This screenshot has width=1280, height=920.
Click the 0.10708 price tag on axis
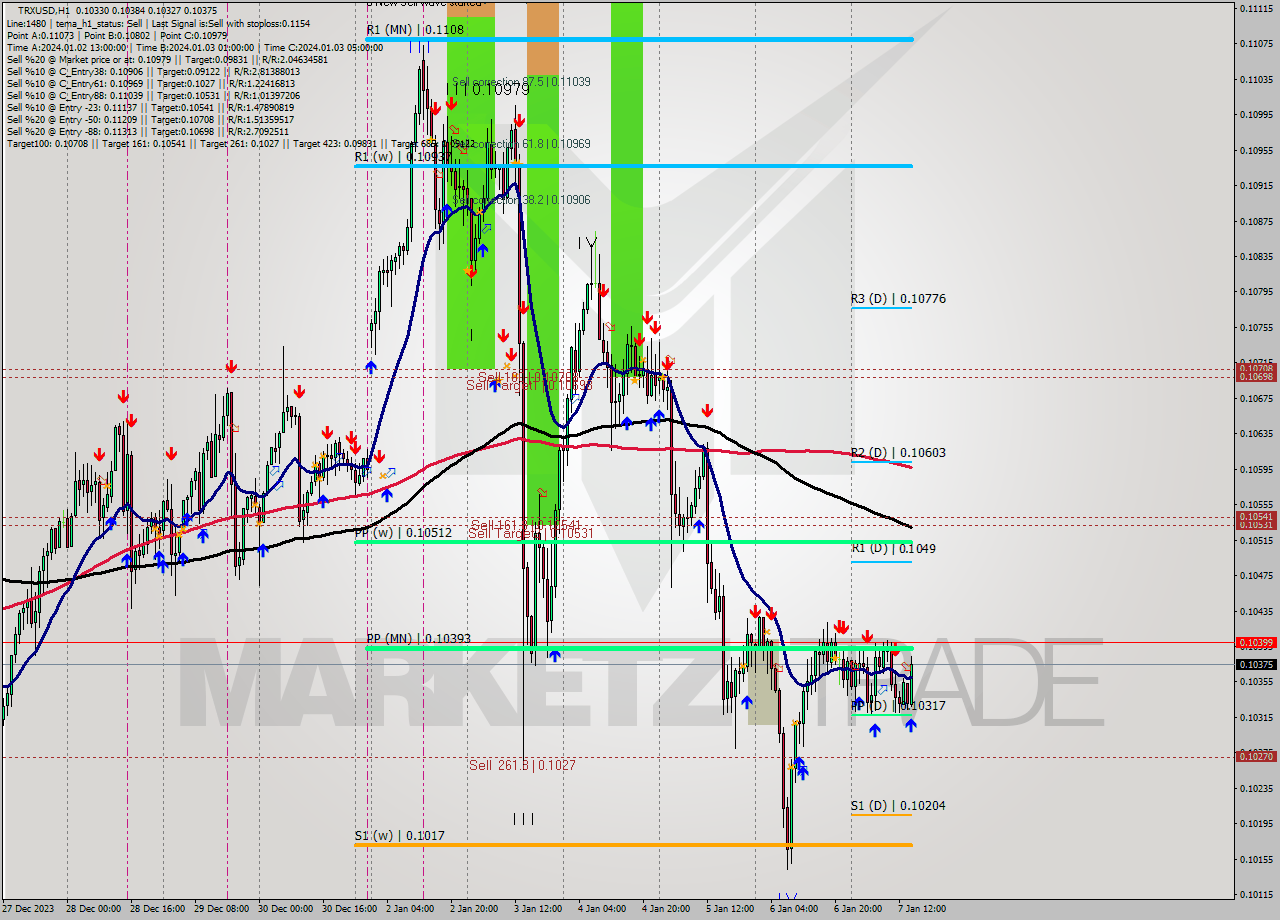pos(1255,368)
